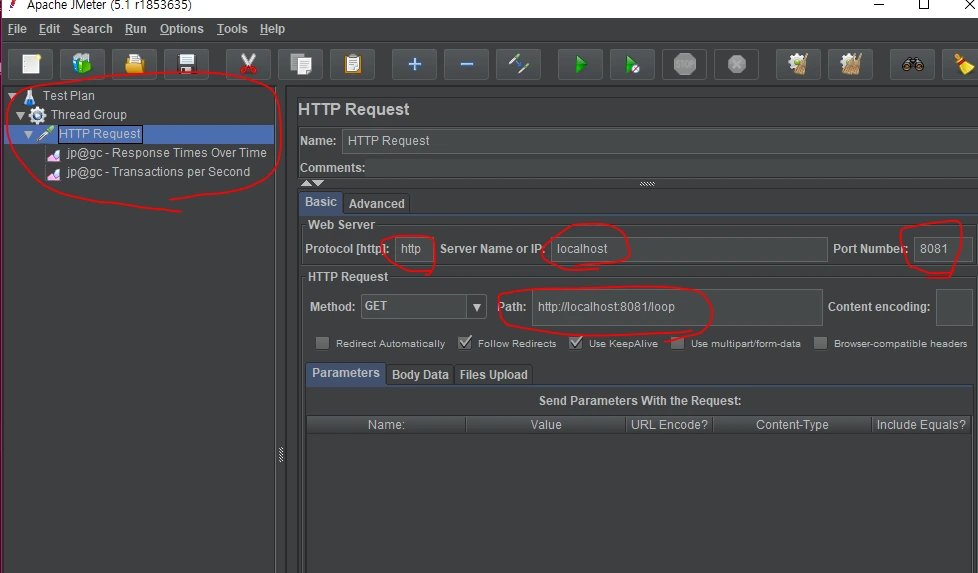This screenshot has width=978, height=573.
Task: Click the Toggle enable/disable icon
Action: [518, 64]
